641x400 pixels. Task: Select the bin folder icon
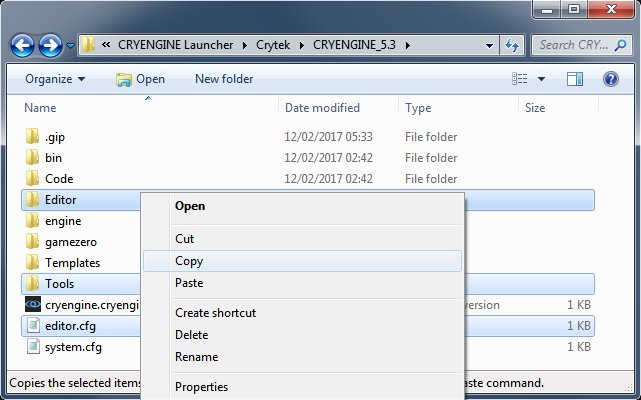tap(32, 157)
